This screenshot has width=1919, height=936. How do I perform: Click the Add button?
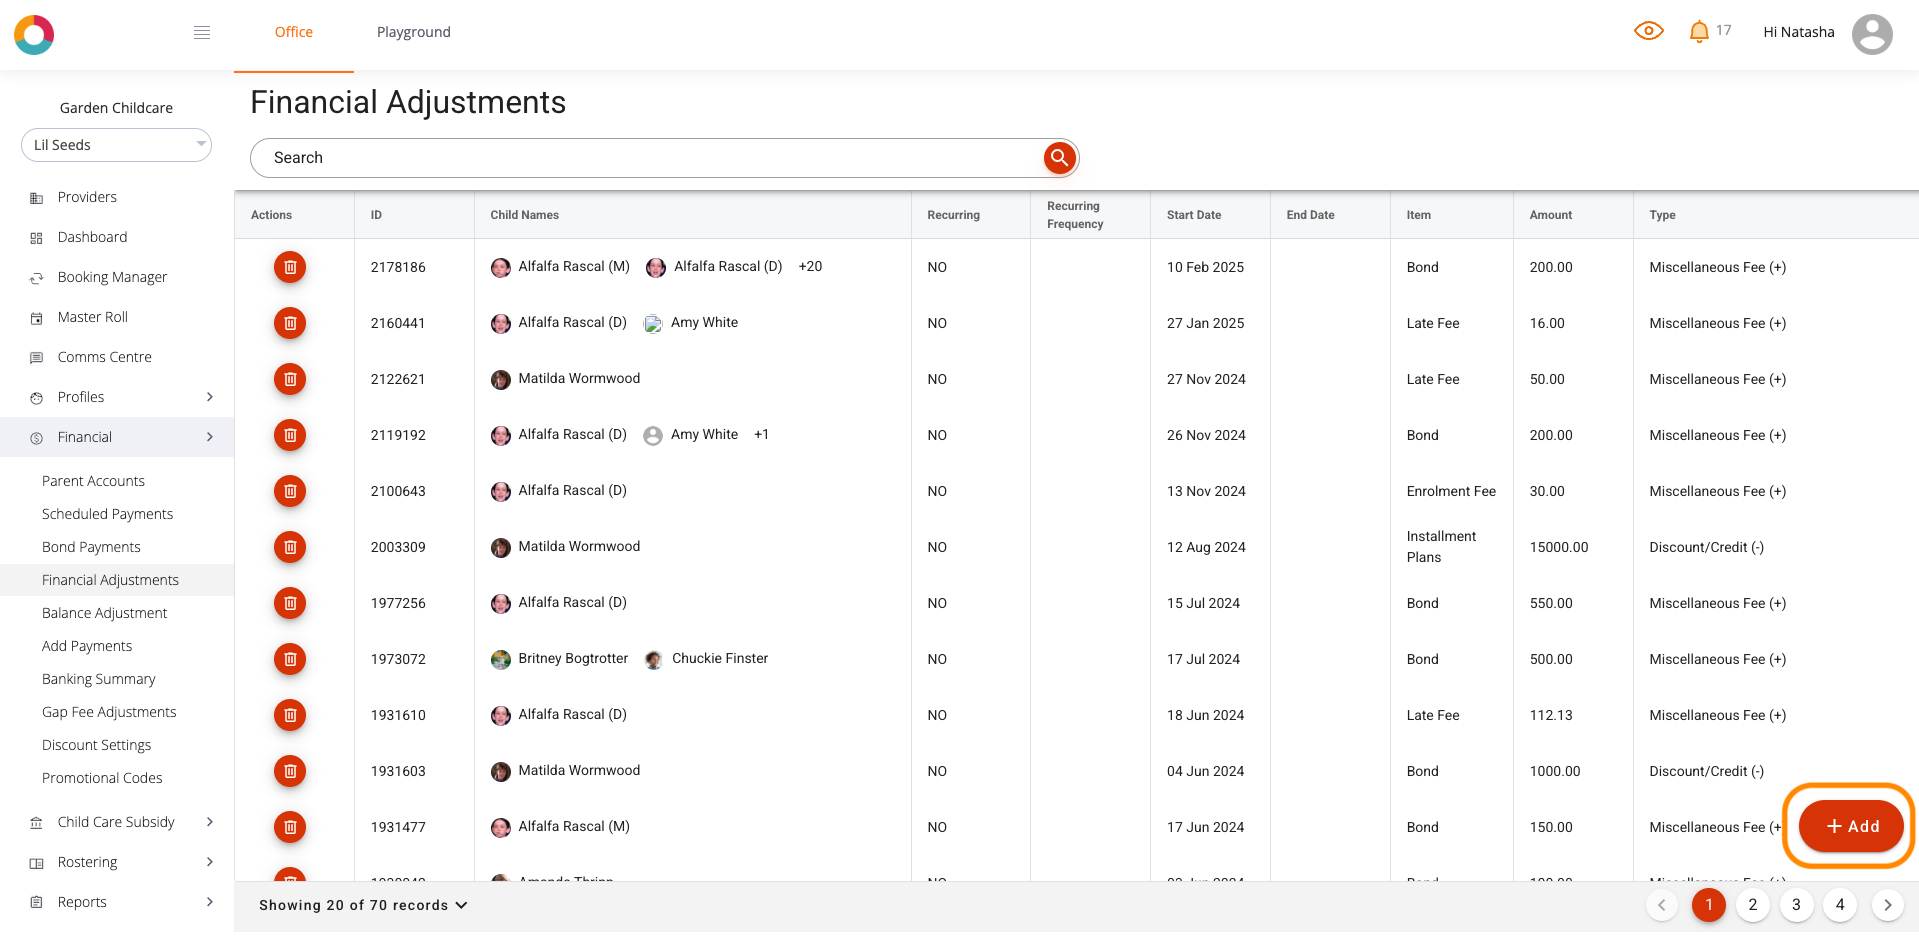(x=1850, y=826)
